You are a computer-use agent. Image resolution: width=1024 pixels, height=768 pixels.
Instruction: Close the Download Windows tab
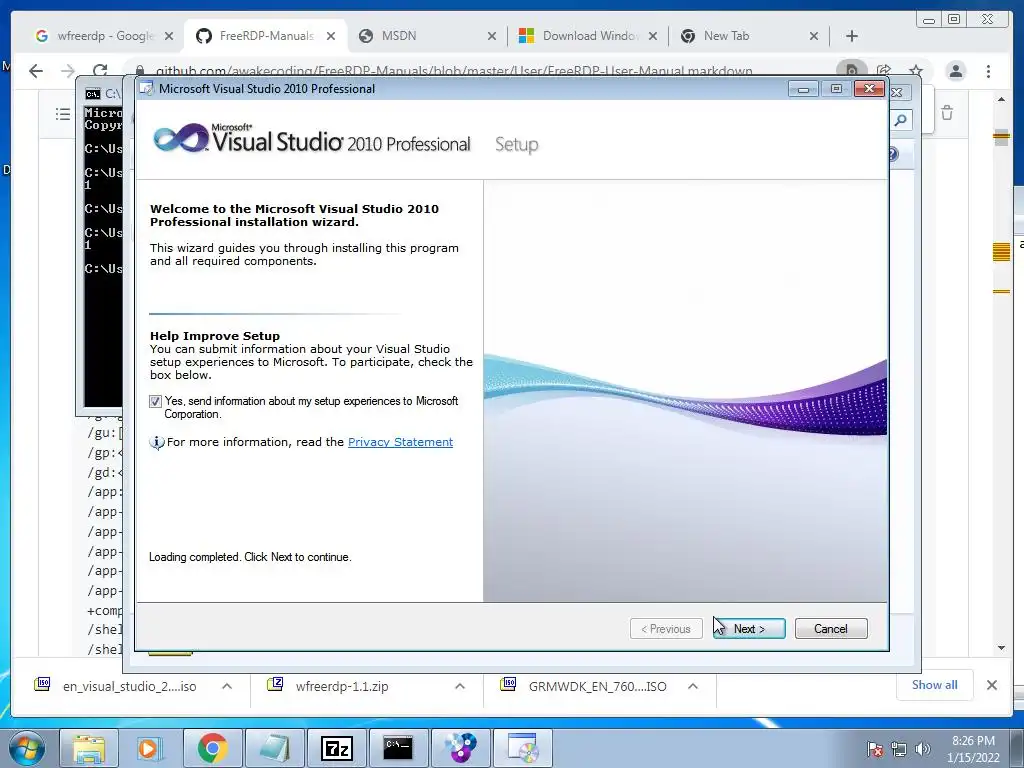[652, 37]
